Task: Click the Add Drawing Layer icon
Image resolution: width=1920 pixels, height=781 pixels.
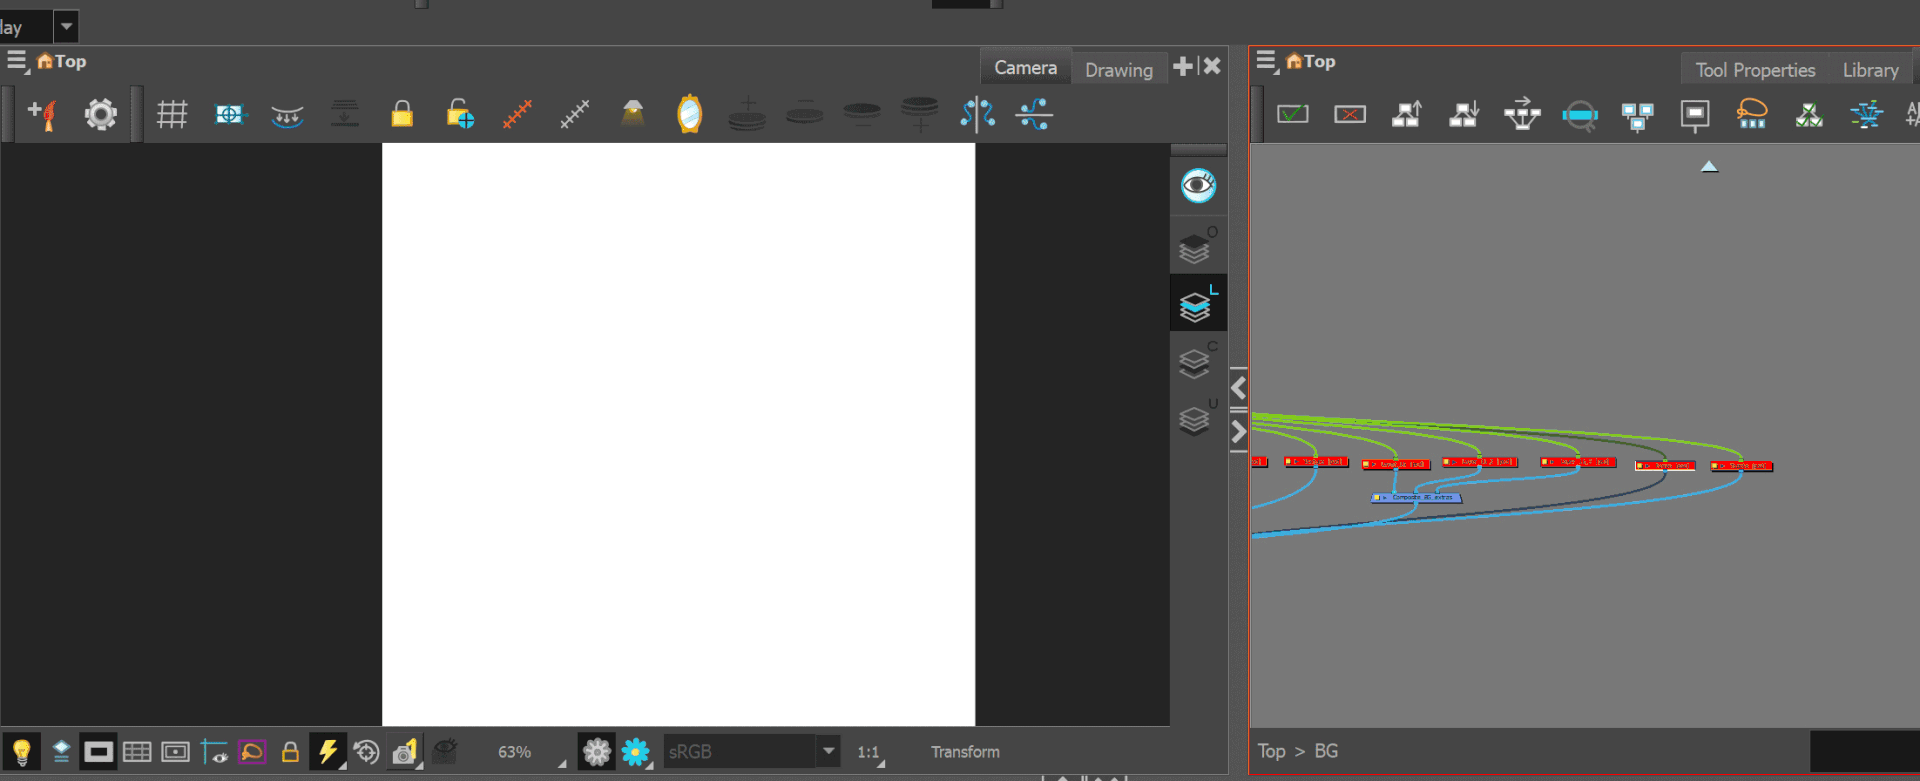Action: pyautogui.click(x=43, y=115)
